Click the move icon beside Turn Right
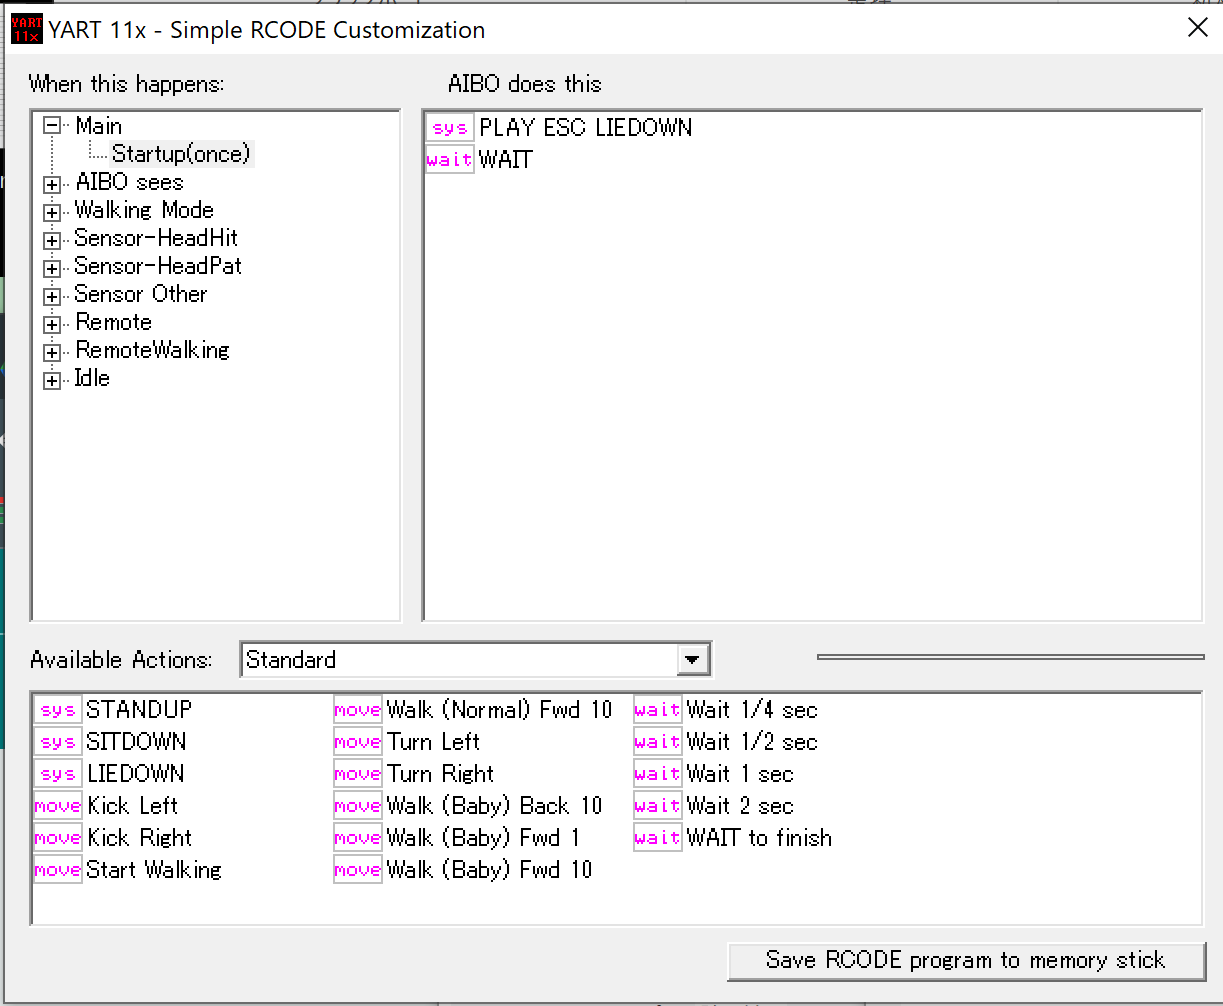 pos(358,774)
